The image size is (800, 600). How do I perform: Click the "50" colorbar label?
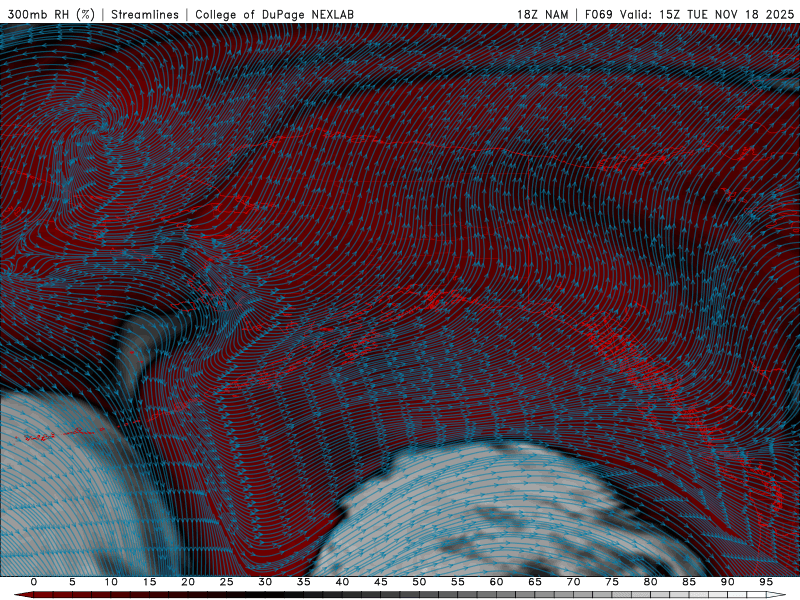[x=419, y=582]
